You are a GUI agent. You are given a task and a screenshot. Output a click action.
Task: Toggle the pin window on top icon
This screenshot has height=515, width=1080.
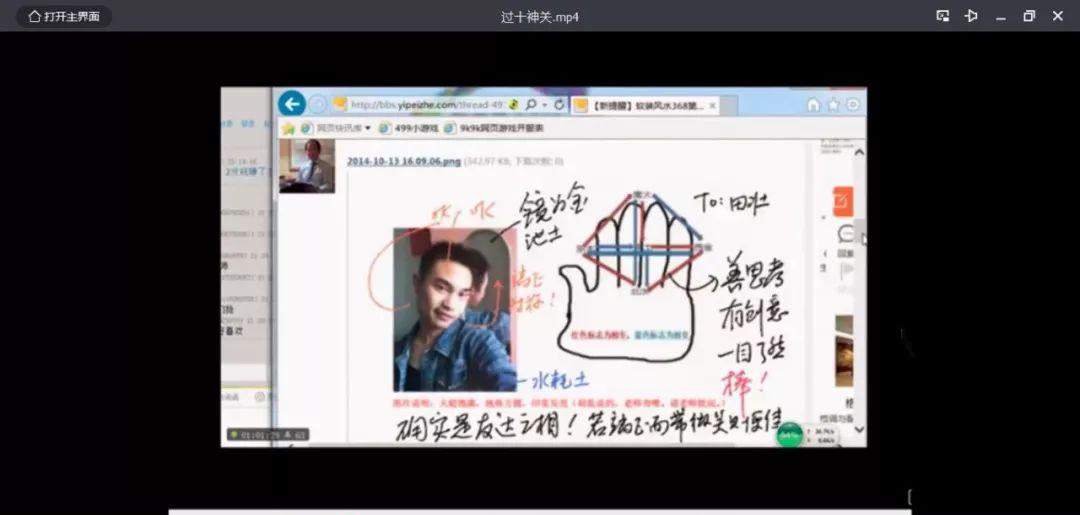(971, 16)
